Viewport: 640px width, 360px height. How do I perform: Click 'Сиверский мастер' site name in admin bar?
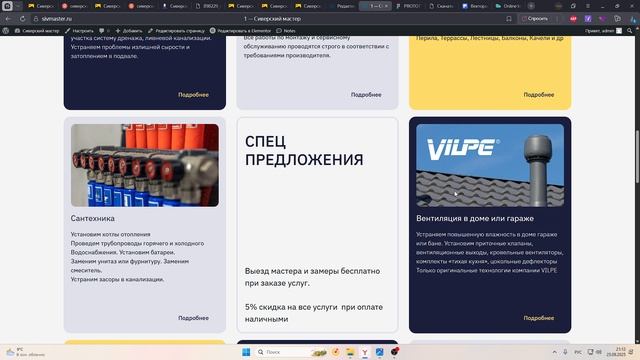tap(37, 31)
